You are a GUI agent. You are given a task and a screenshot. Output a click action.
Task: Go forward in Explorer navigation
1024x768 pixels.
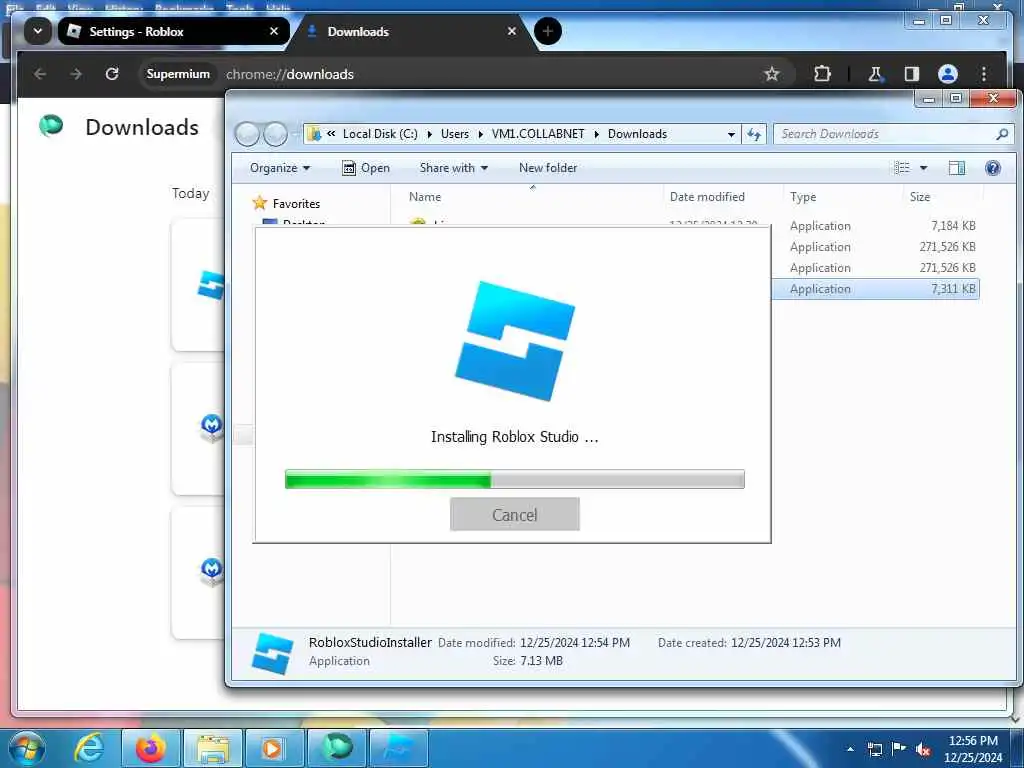coord(275,134)
